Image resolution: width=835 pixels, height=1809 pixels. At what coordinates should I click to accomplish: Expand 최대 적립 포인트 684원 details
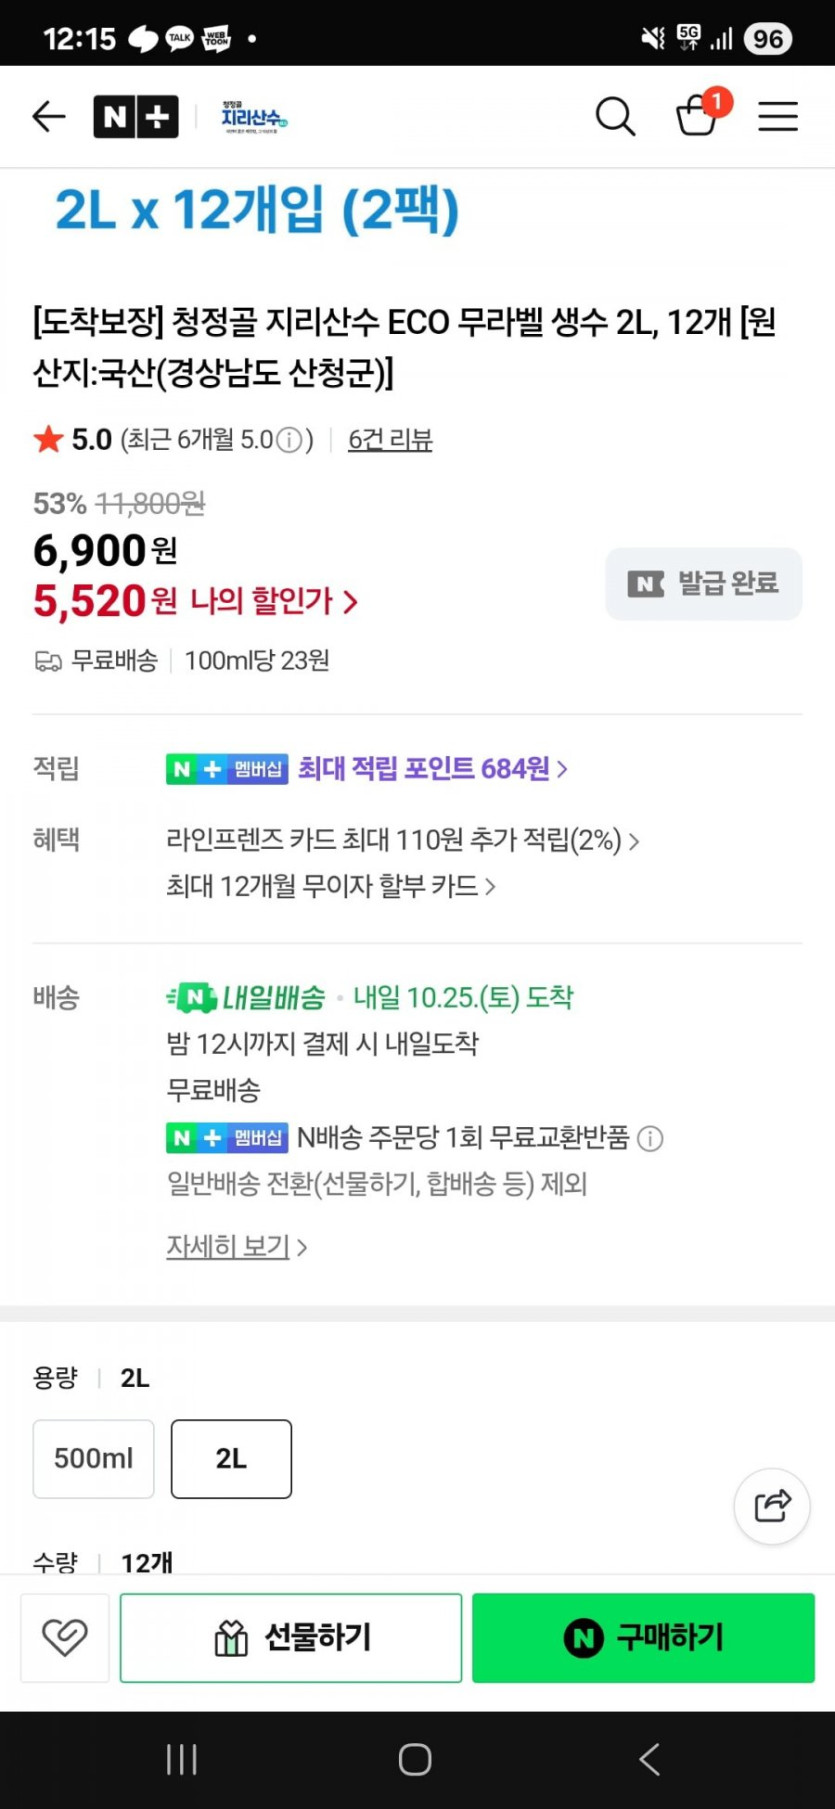click(432, 768)
